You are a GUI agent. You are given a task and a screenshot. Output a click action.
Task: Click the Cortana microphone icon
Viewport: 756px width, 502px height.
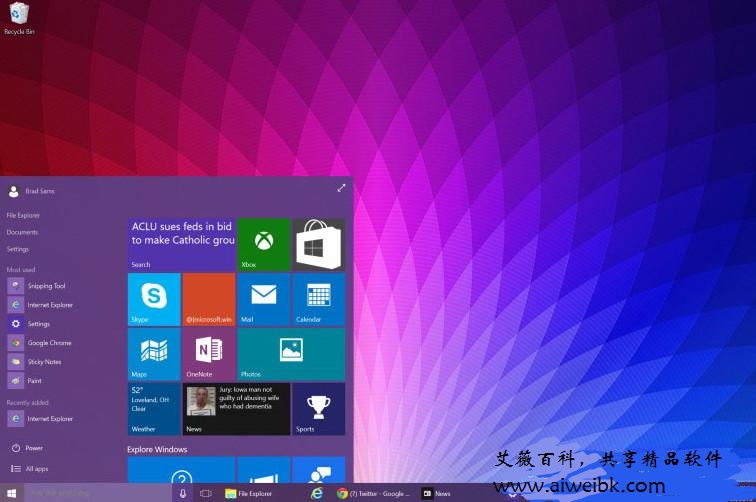pyautogui.click(x=183, y=493)
